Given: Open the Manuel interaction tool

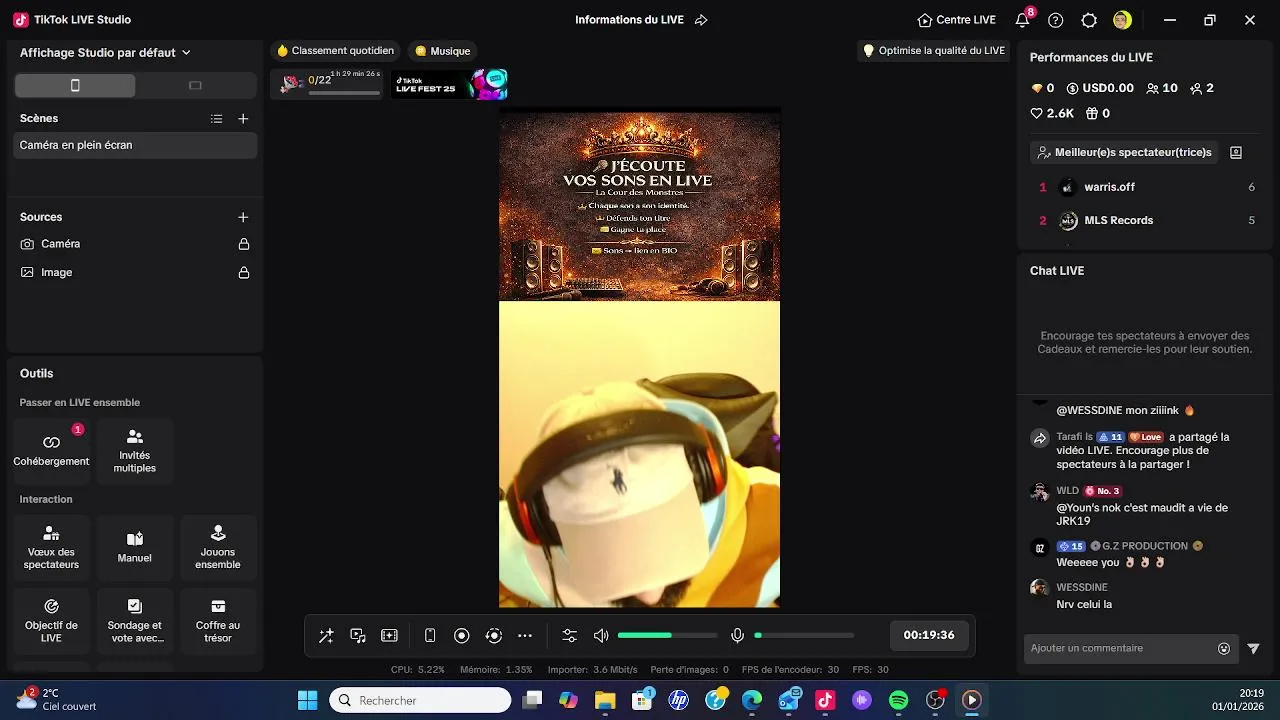Looking at the screenshot, I should 135,547.
